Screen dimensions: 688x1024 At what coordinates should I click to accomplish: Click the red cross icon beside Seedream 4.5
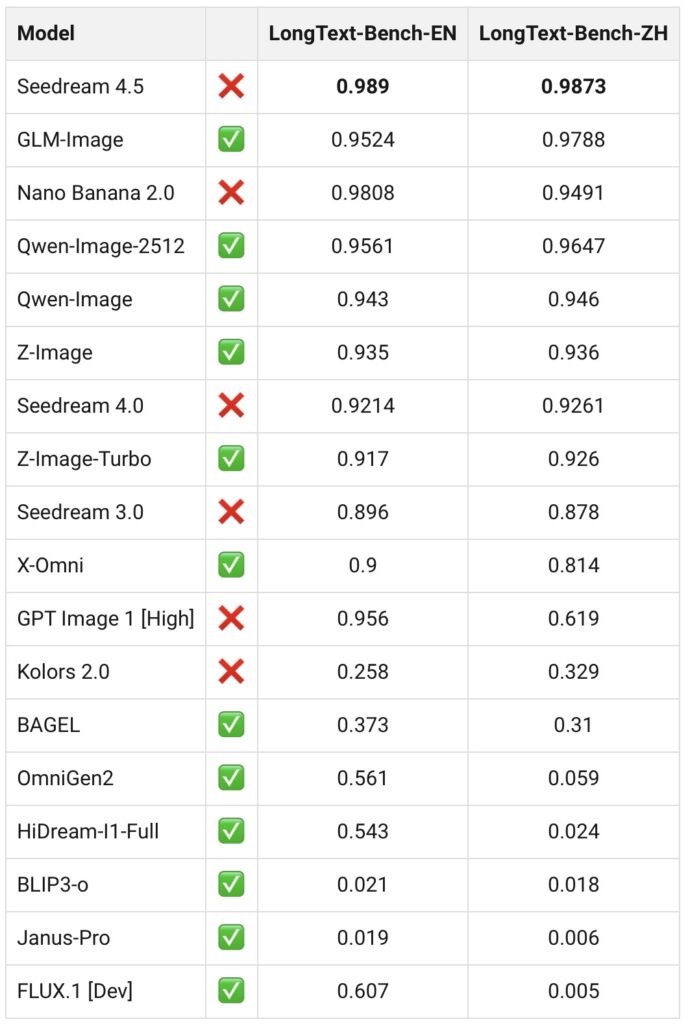[x=231, y=86]
